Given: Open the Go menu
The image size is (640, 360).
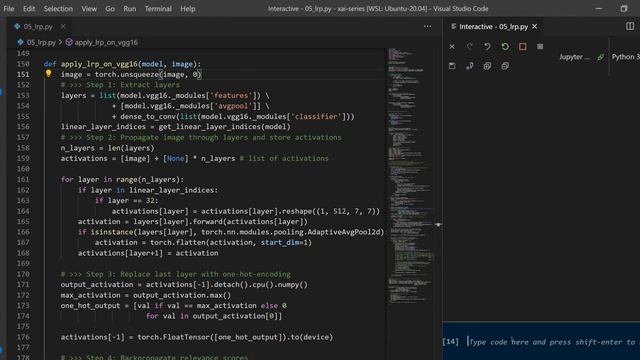Looking at the screenshot, I should (110, 9).
